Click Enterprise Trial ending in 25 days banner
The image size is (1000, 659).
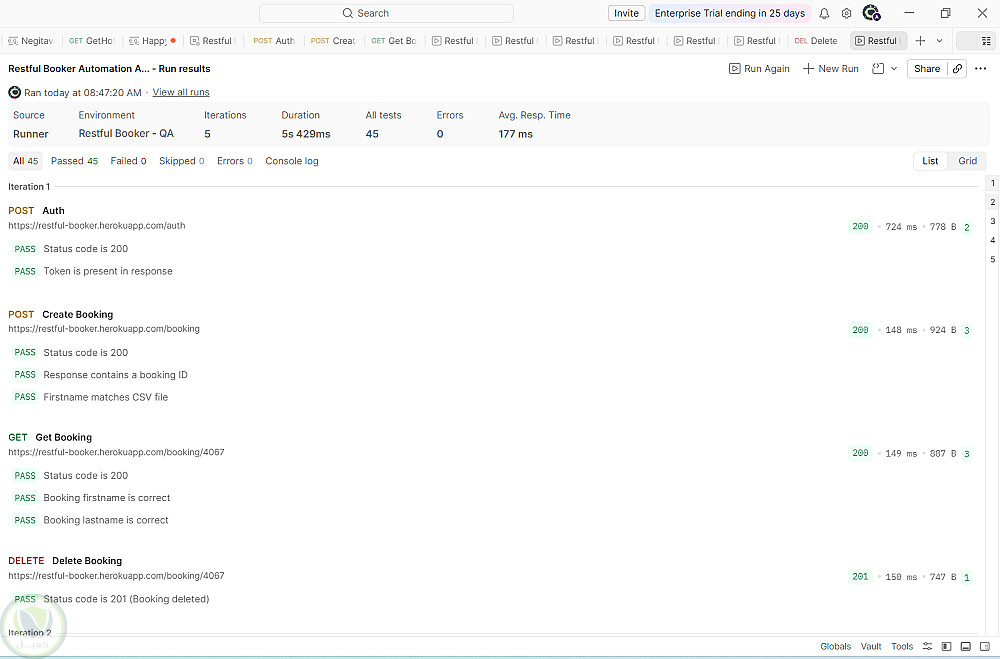click(730, 13)
